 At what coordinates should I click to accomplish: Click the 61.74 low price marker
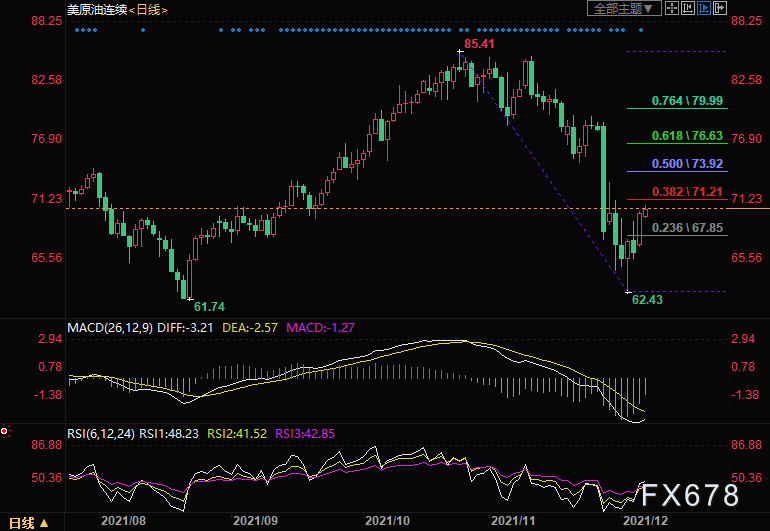(x=209, y=307)
